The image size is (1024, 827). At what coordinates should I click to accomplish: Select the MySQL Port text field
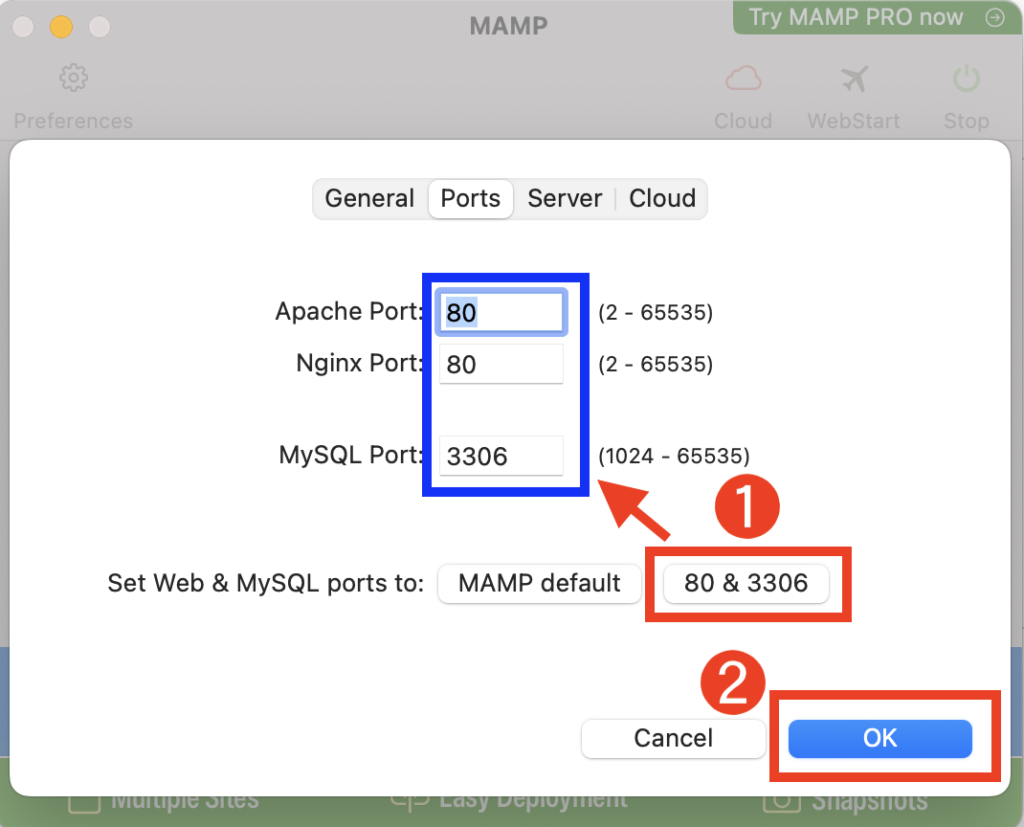[502, 457]
